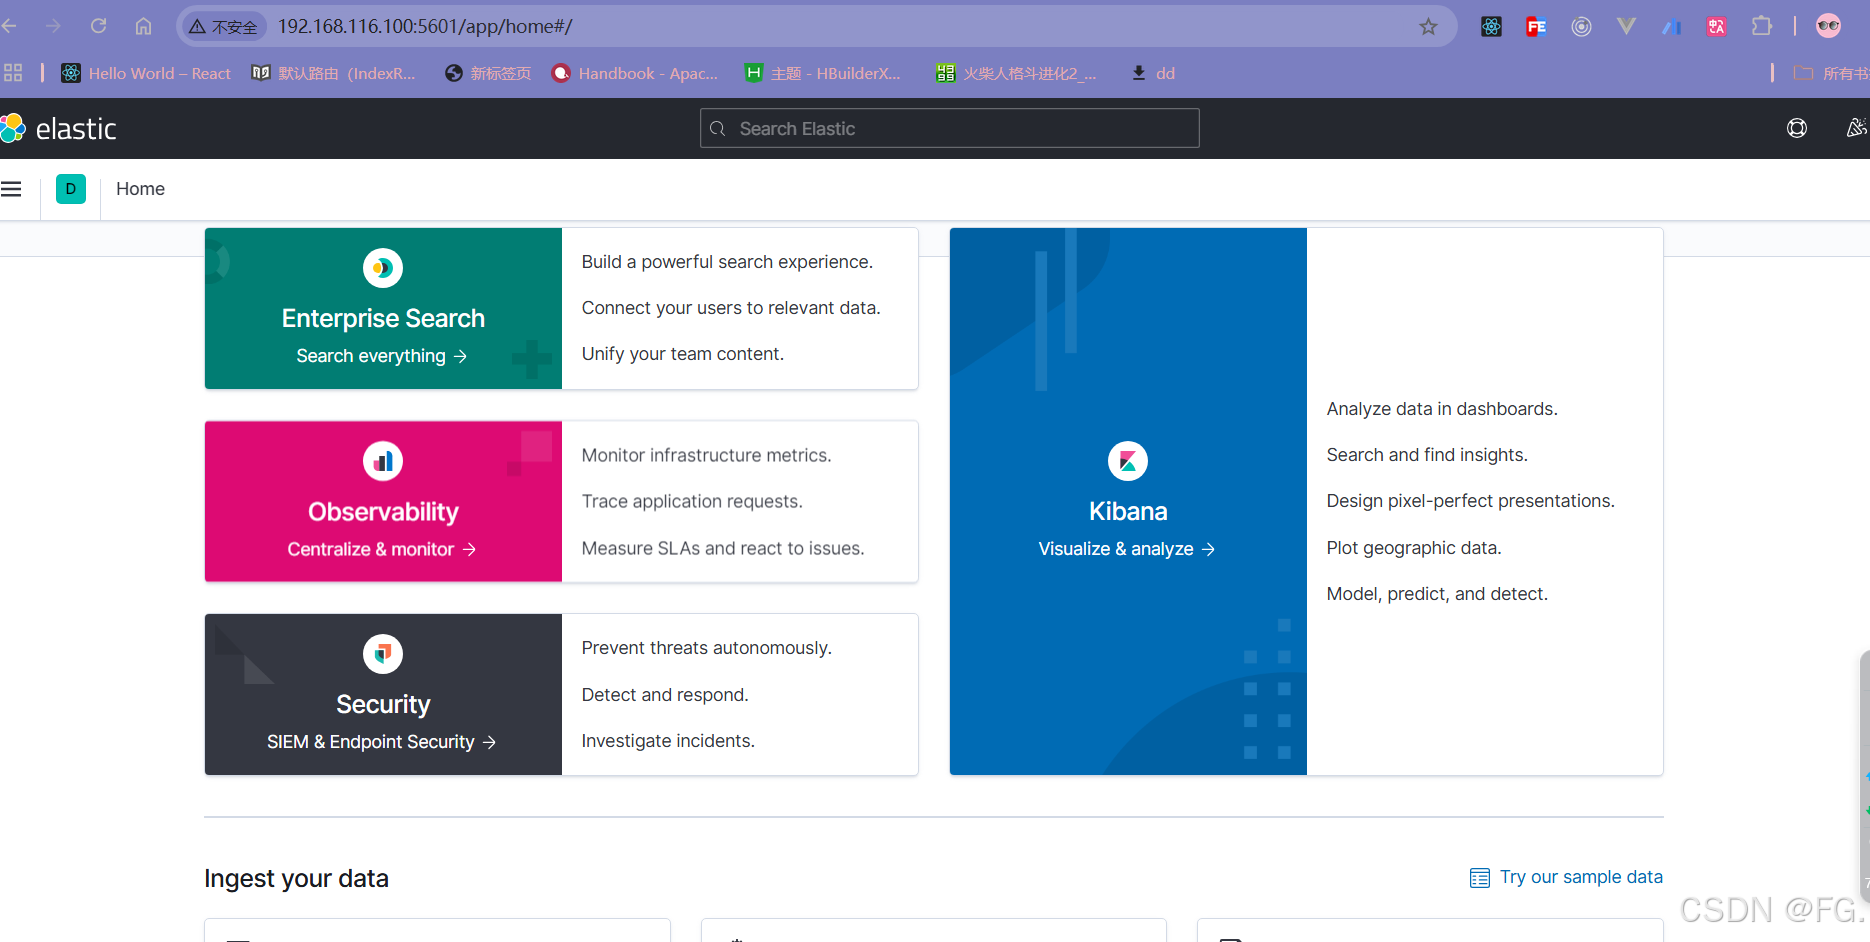Open the browser profile avatar
This screenshot has width=1870, height=942.
(1828, 26)
